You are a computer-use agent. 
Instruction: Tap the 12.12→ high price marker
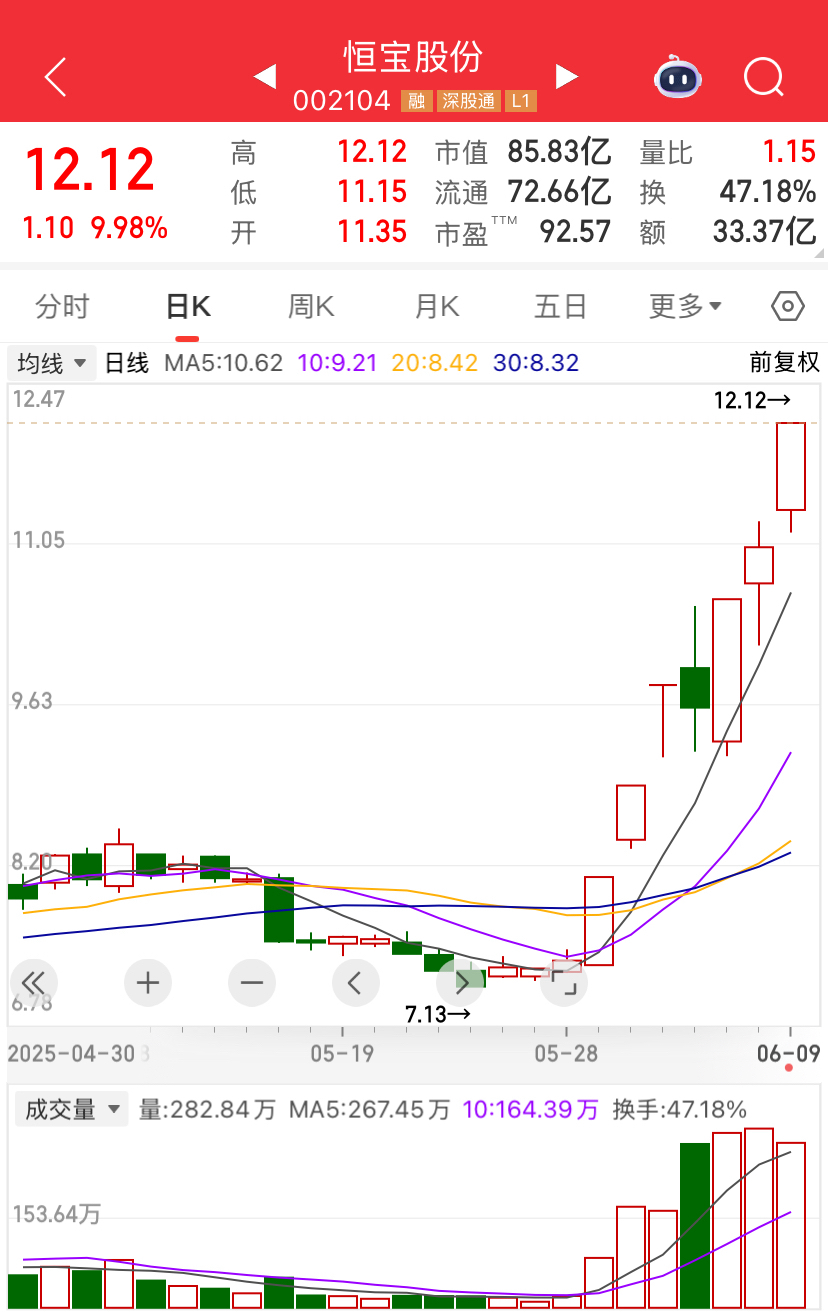click(752, 401)
